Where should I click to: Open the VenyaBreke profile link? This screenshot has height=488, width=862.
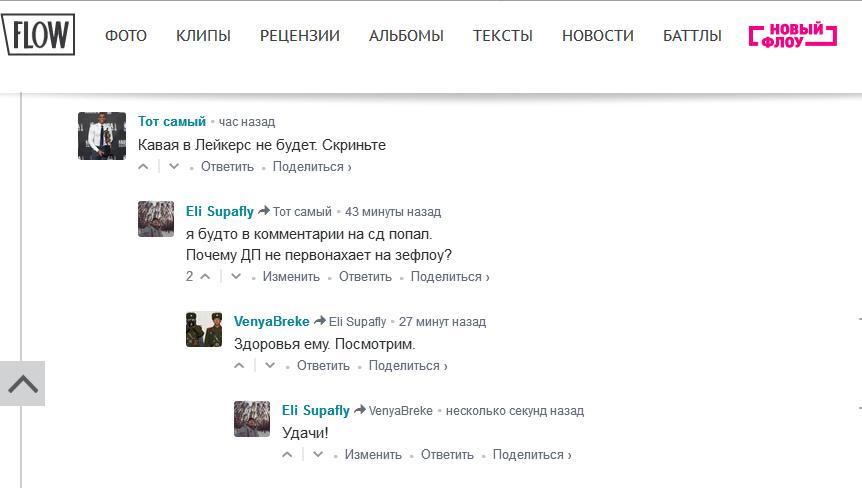tap(272, 321)
